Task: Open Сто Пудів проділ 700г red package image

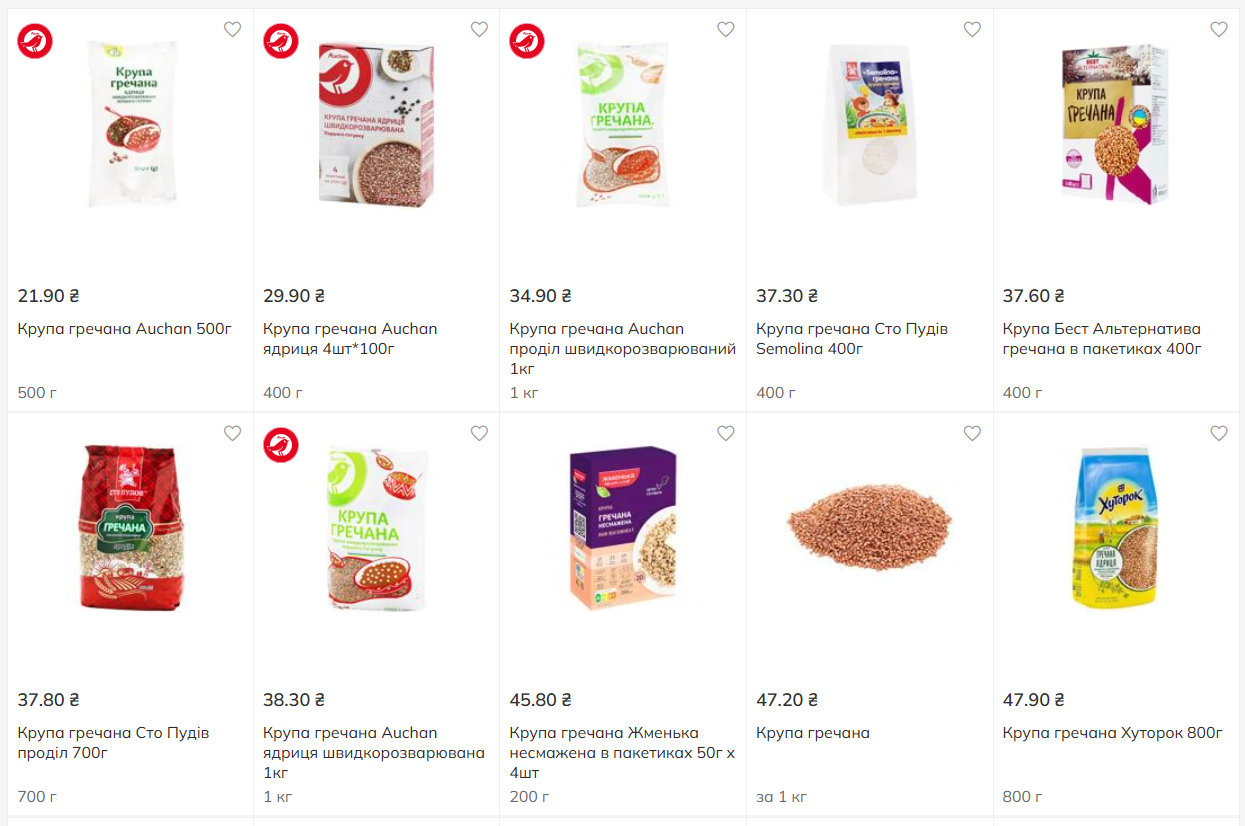Action: pyautogui.click(x=131, y=527)
